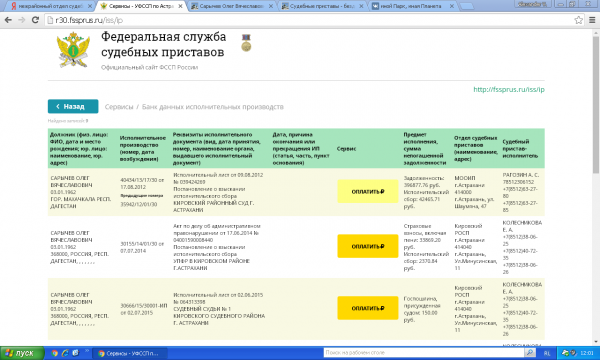Click the 'Федеральная служба судебных приставов' heading

coord(163,44)
